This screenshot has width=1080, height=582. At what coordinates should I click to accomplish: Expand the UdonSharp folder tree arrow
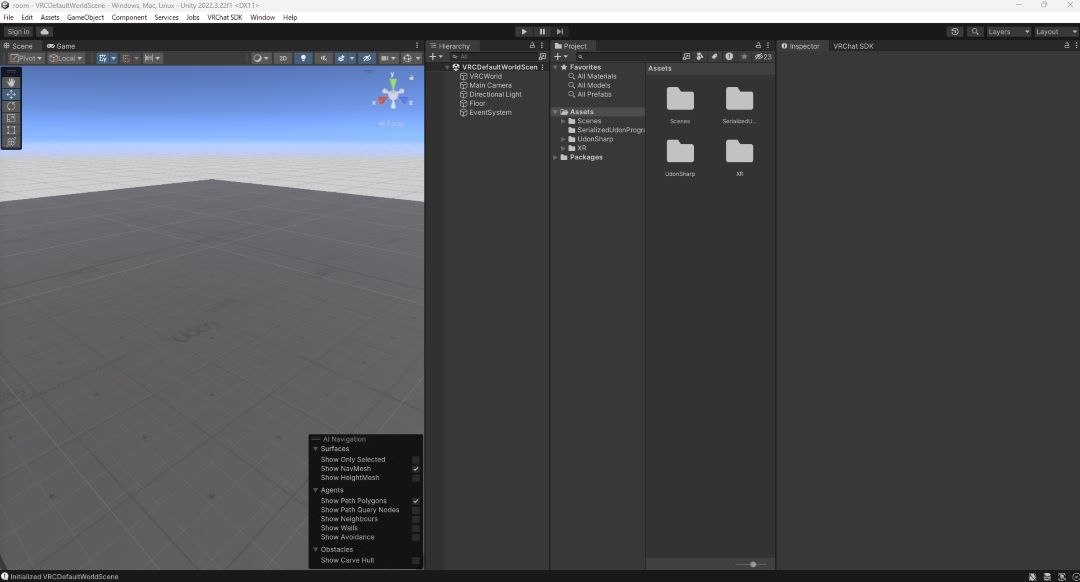click(563, 139)
